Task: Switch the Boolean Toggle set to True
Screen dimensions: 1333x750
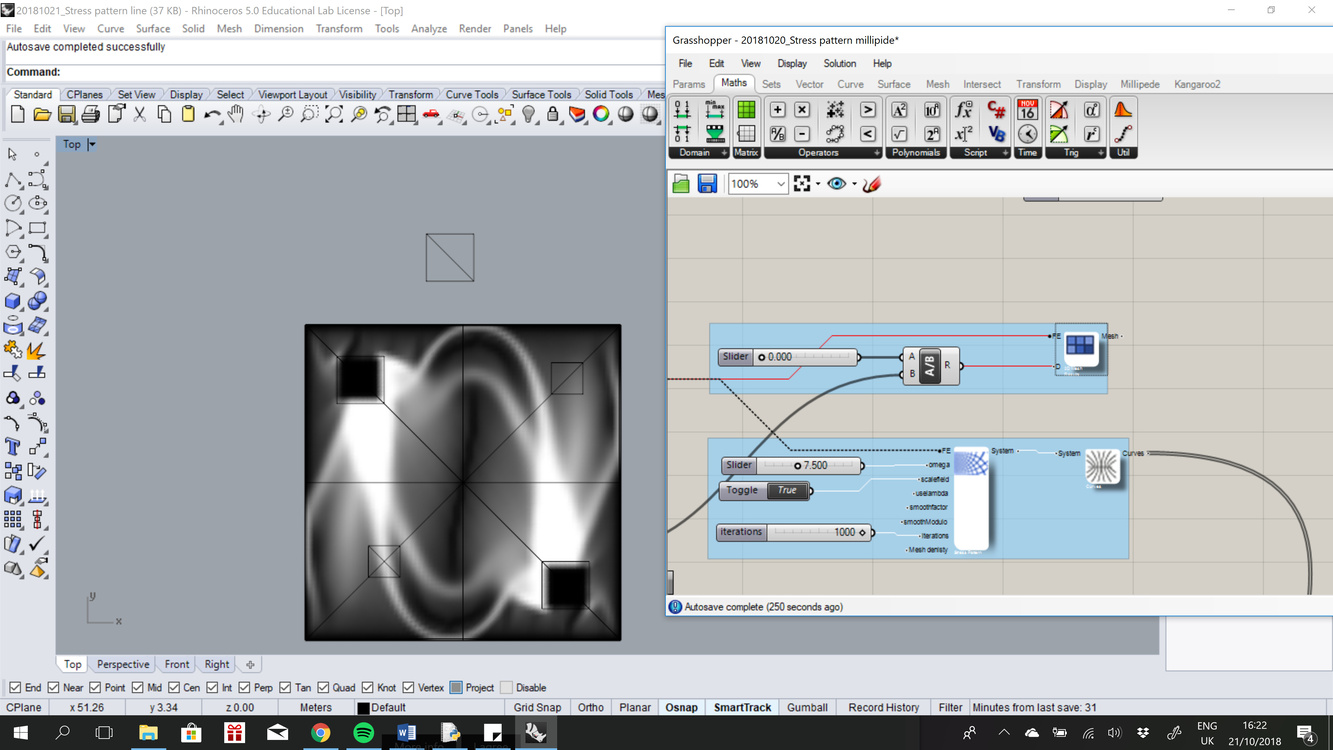Action: [x=787, y=491]
